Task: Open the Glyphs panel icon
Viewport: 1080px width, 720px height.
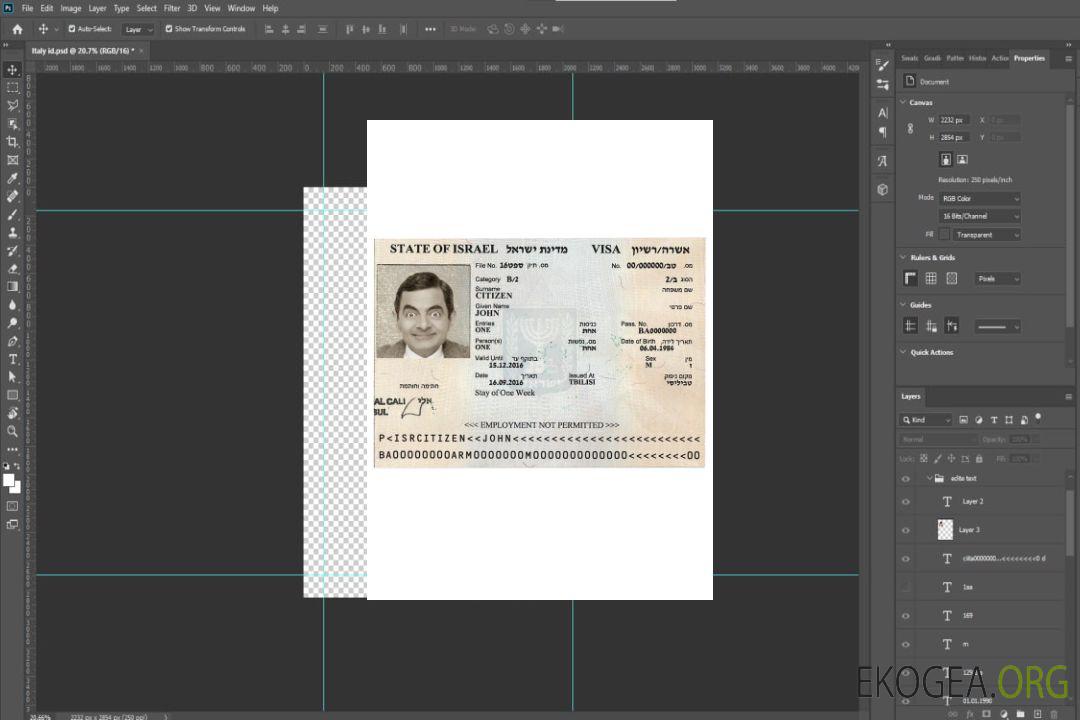Action: click(x=883, y=161)
